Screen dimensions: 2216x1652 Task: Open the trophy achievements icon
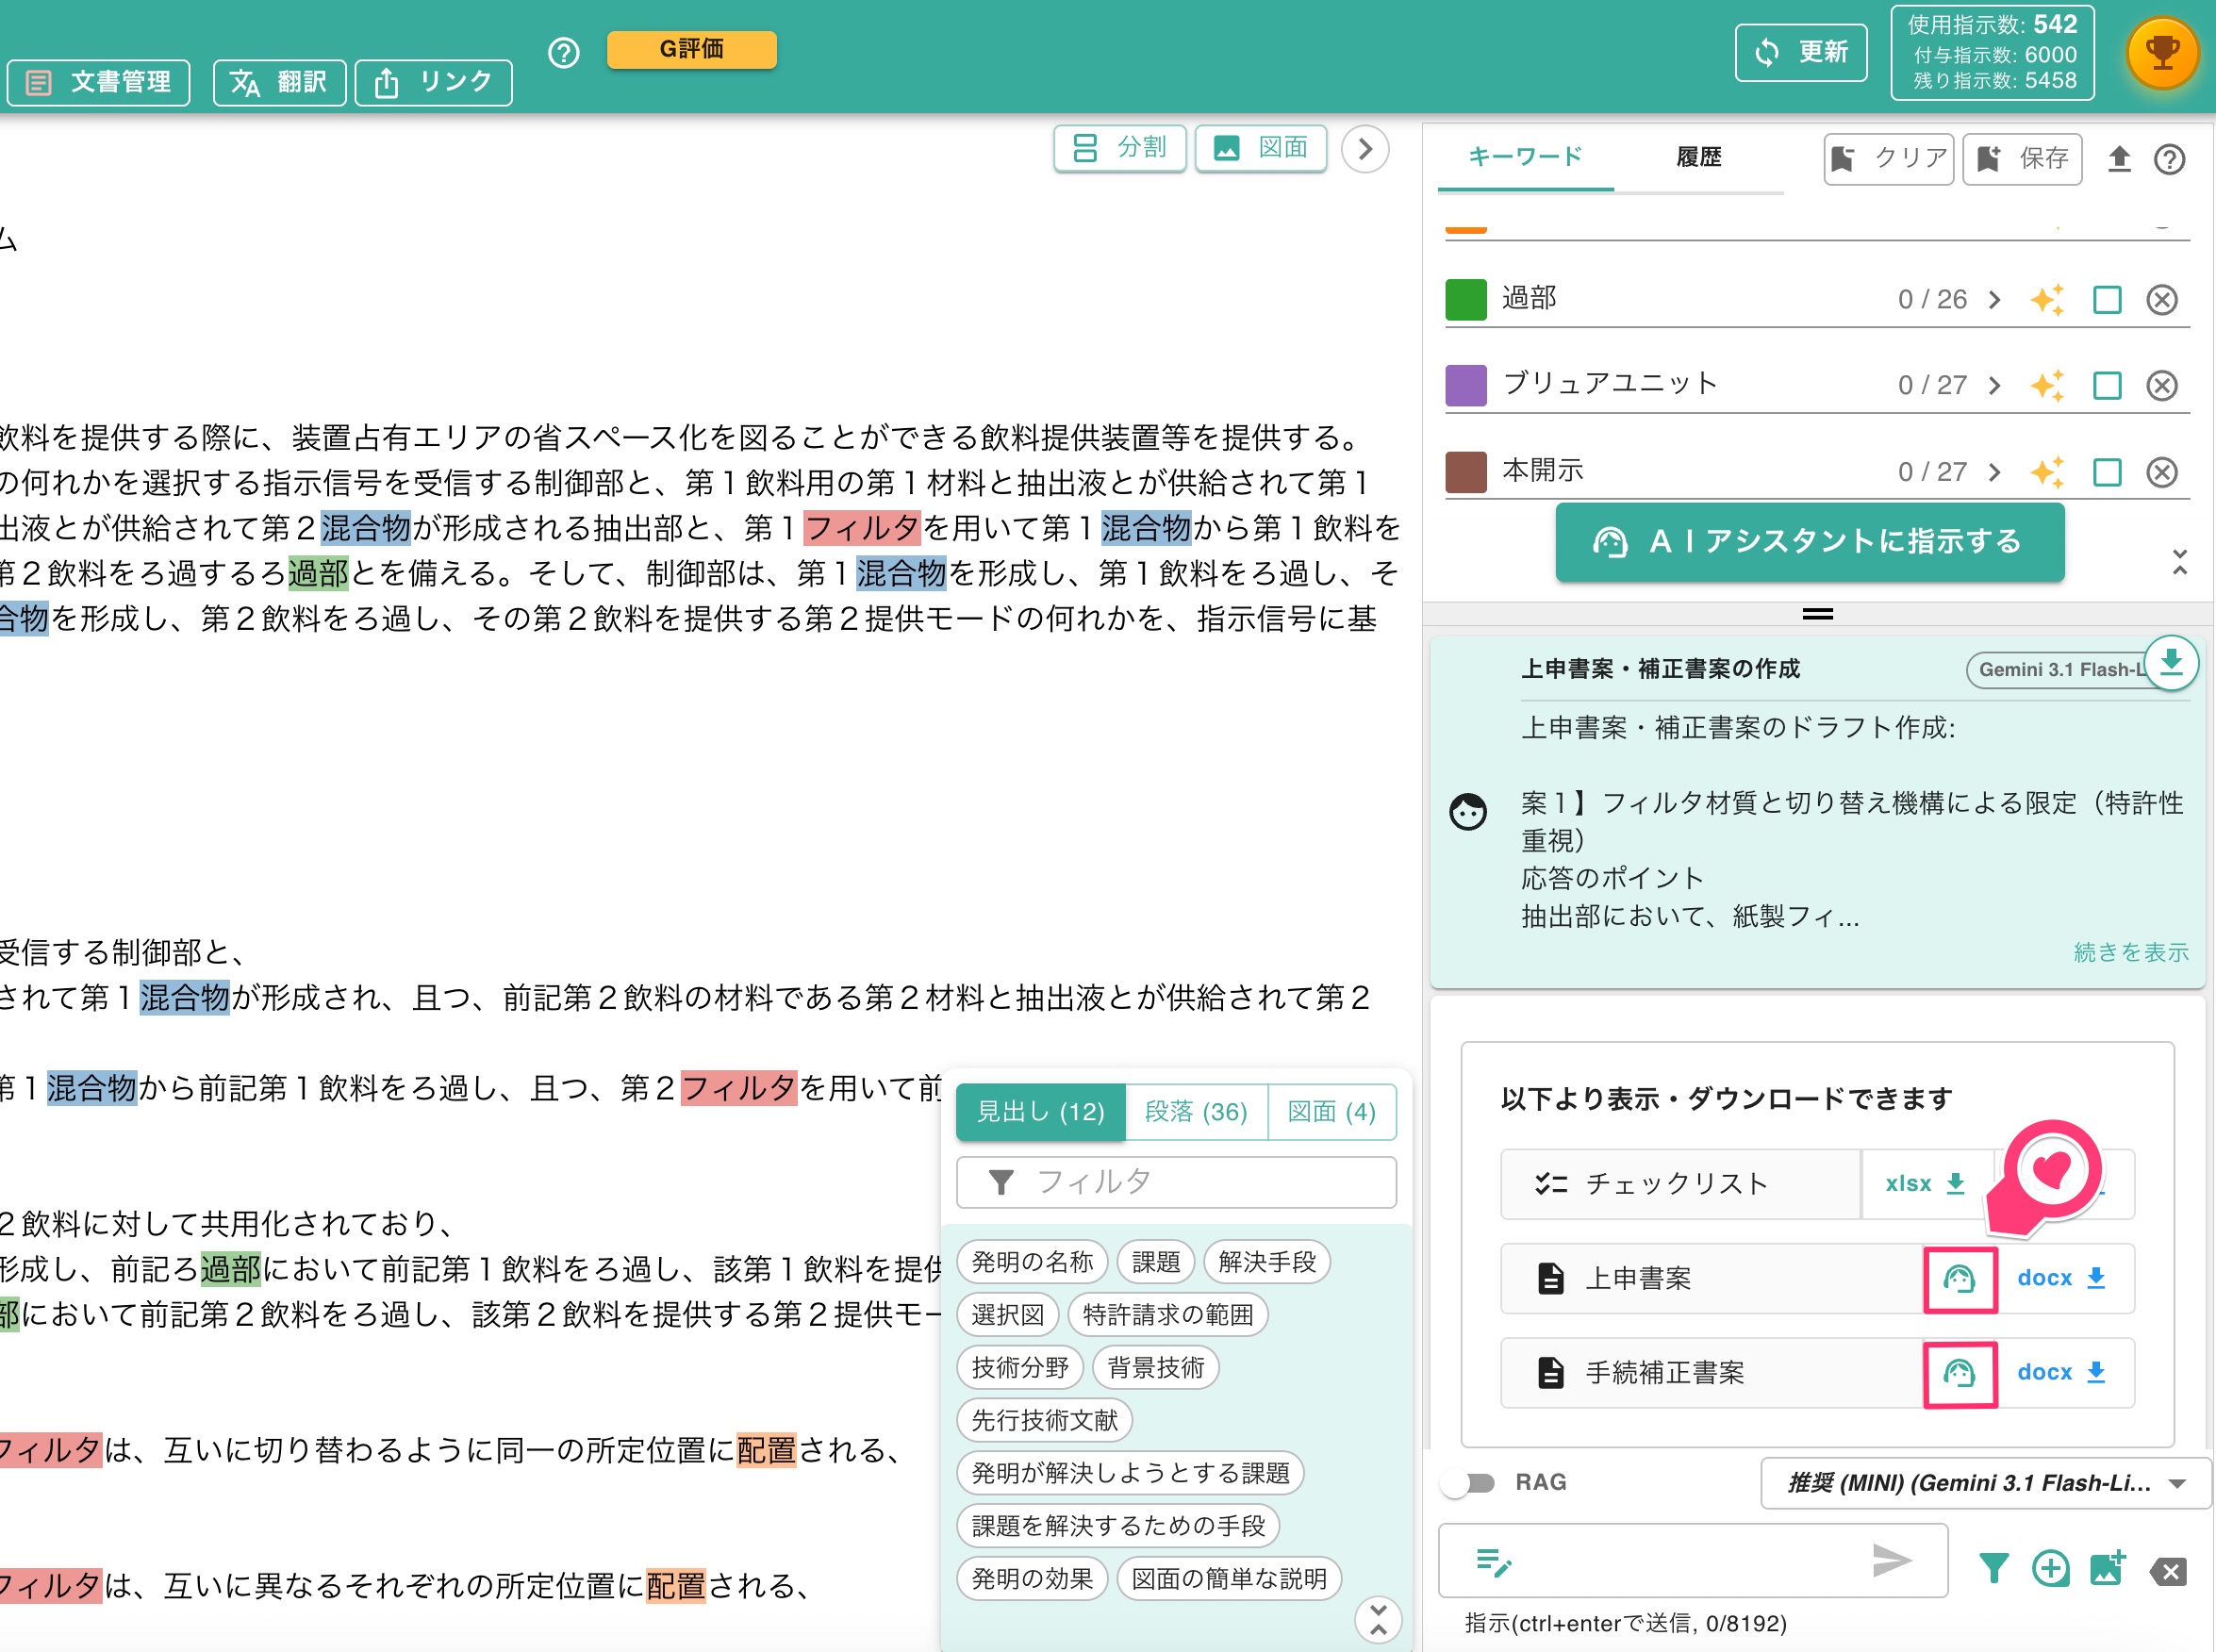[x=2162, y=54]
